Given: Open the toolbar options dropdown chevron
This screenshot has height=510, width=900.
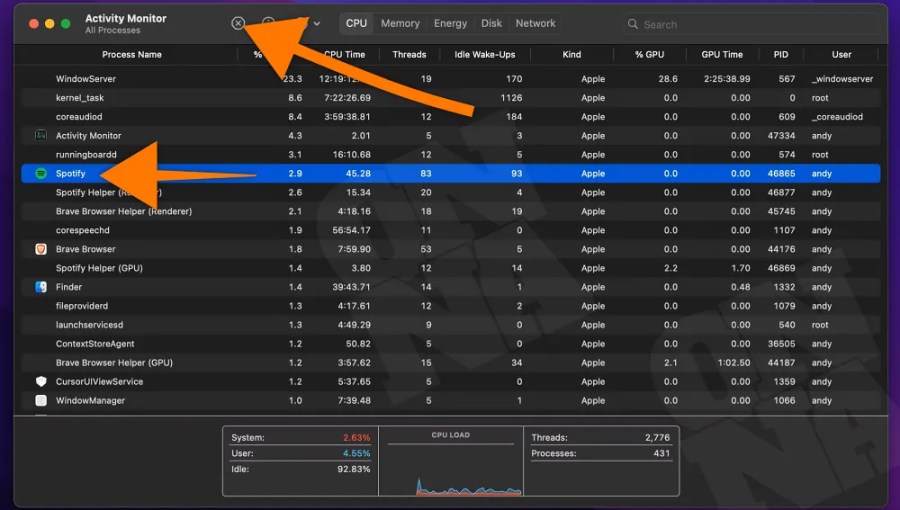Looking at the screenshot, I should point(316,24).
